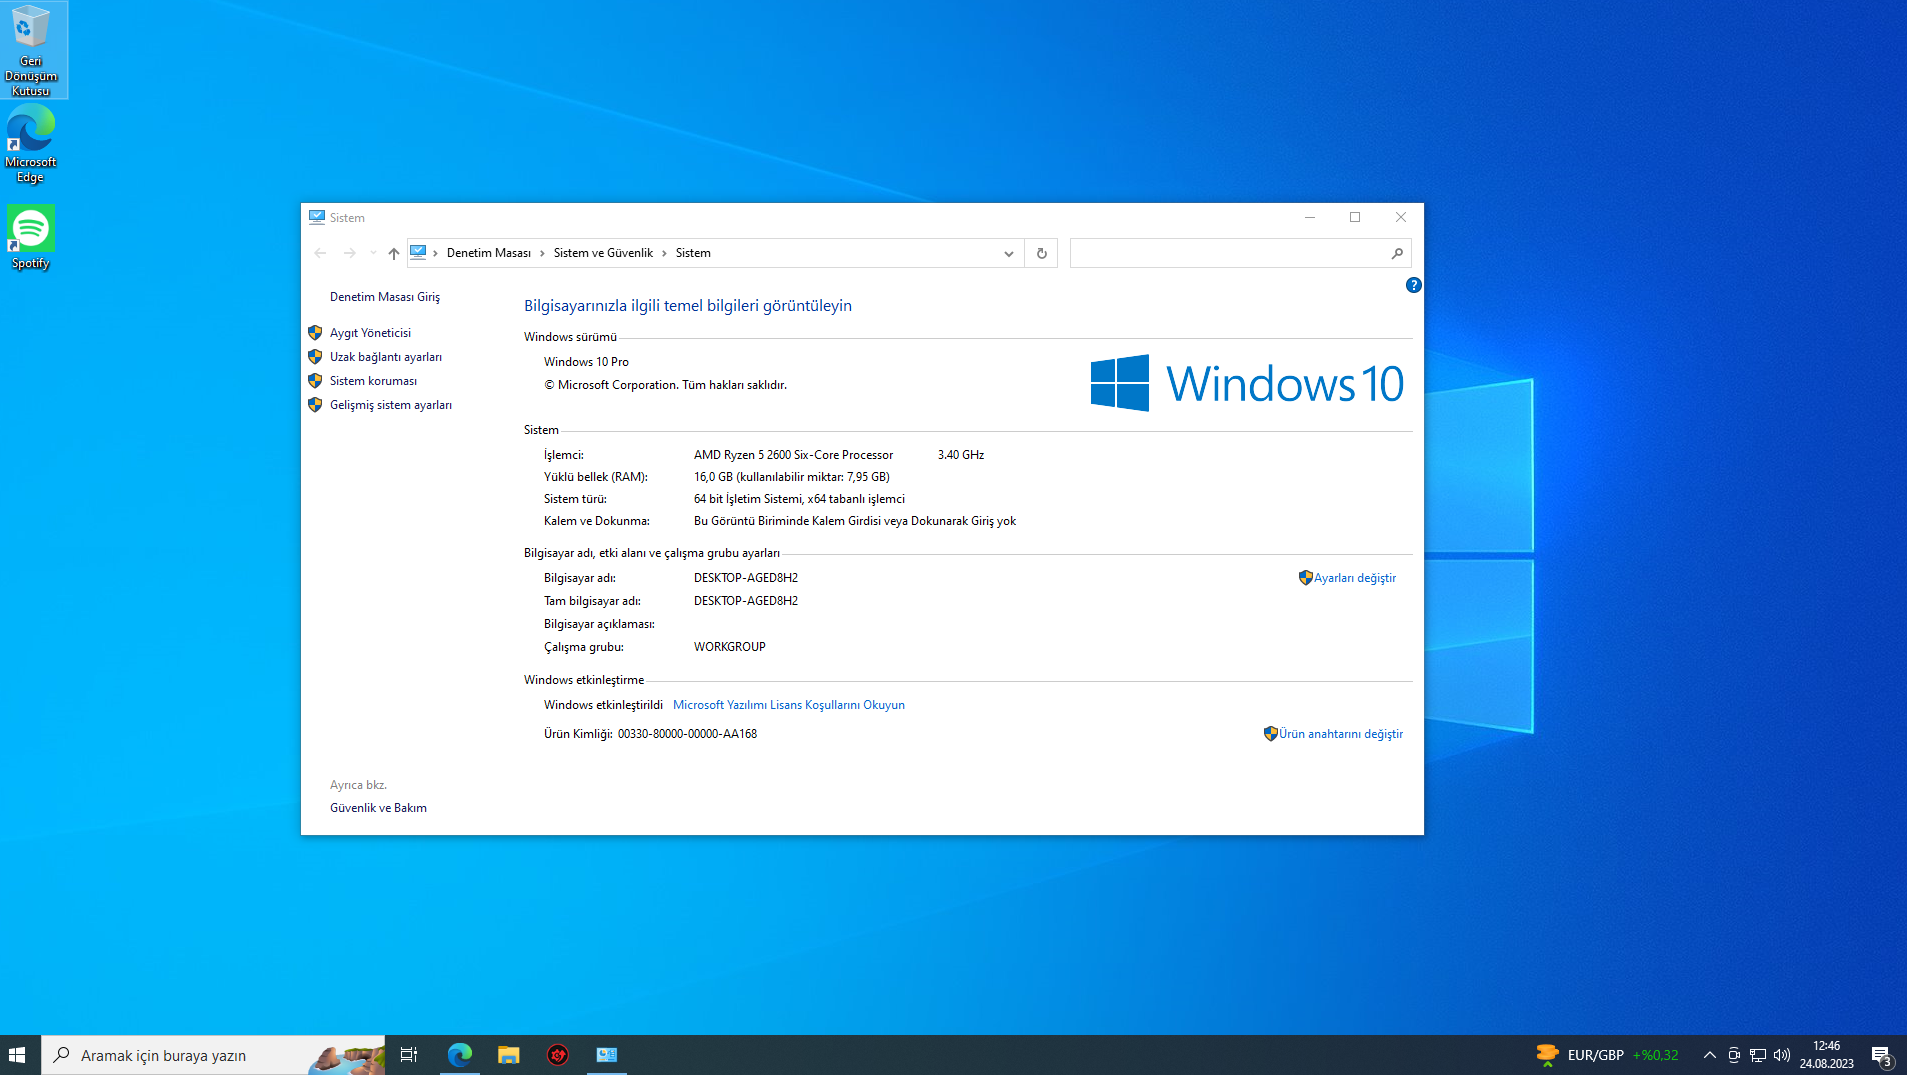Click shield icon beside Ayarları değiştir

(x=1305, y=578)
